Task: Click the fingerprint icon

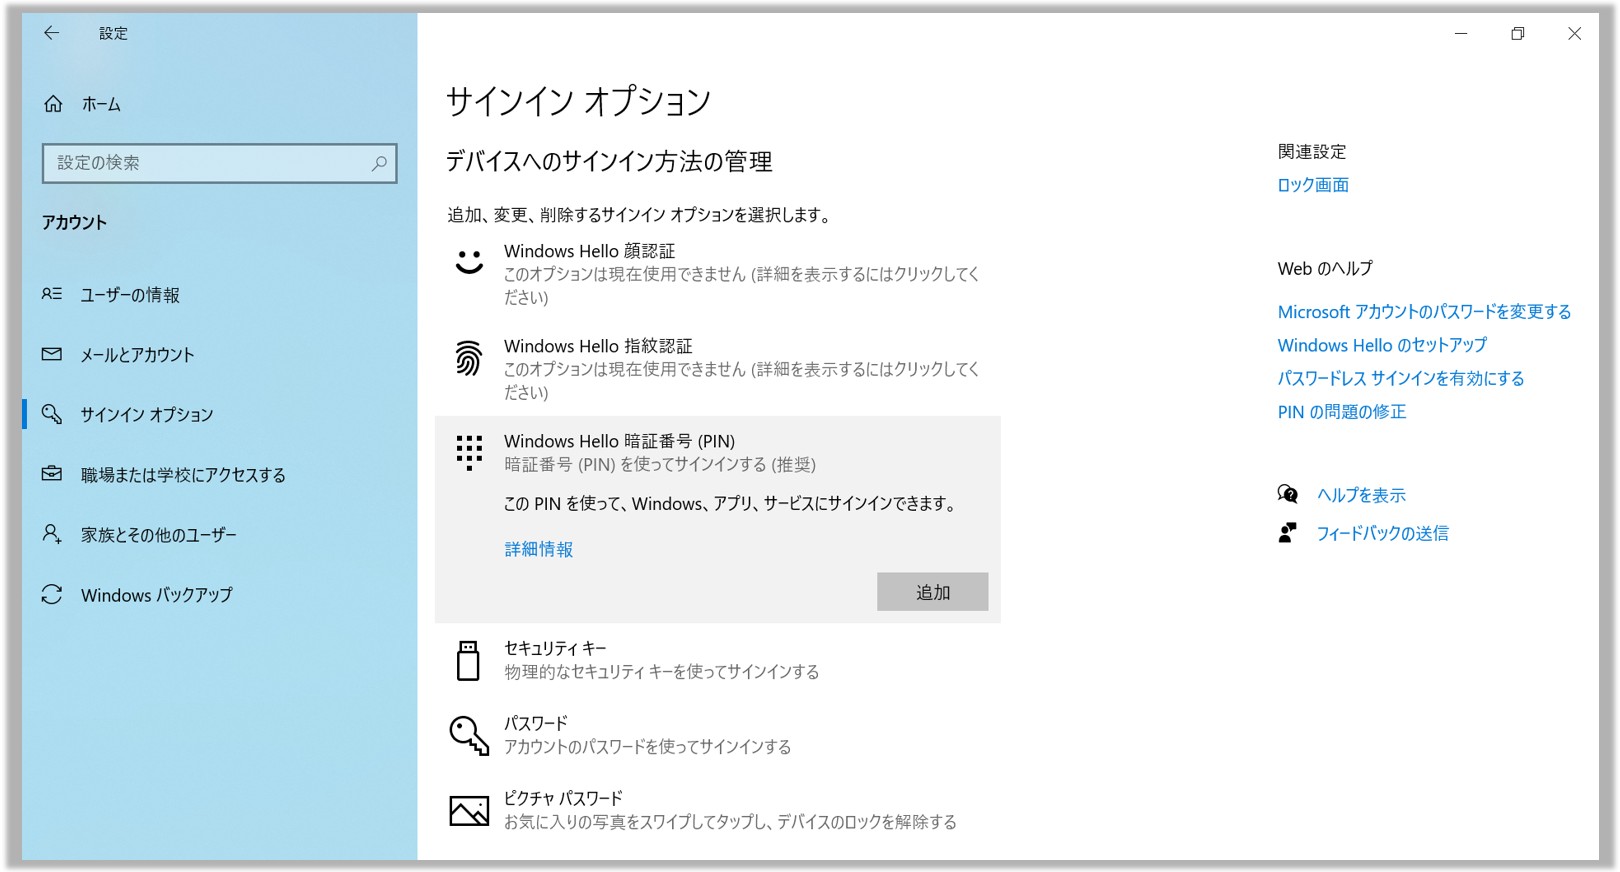Action: pos(469,358)
